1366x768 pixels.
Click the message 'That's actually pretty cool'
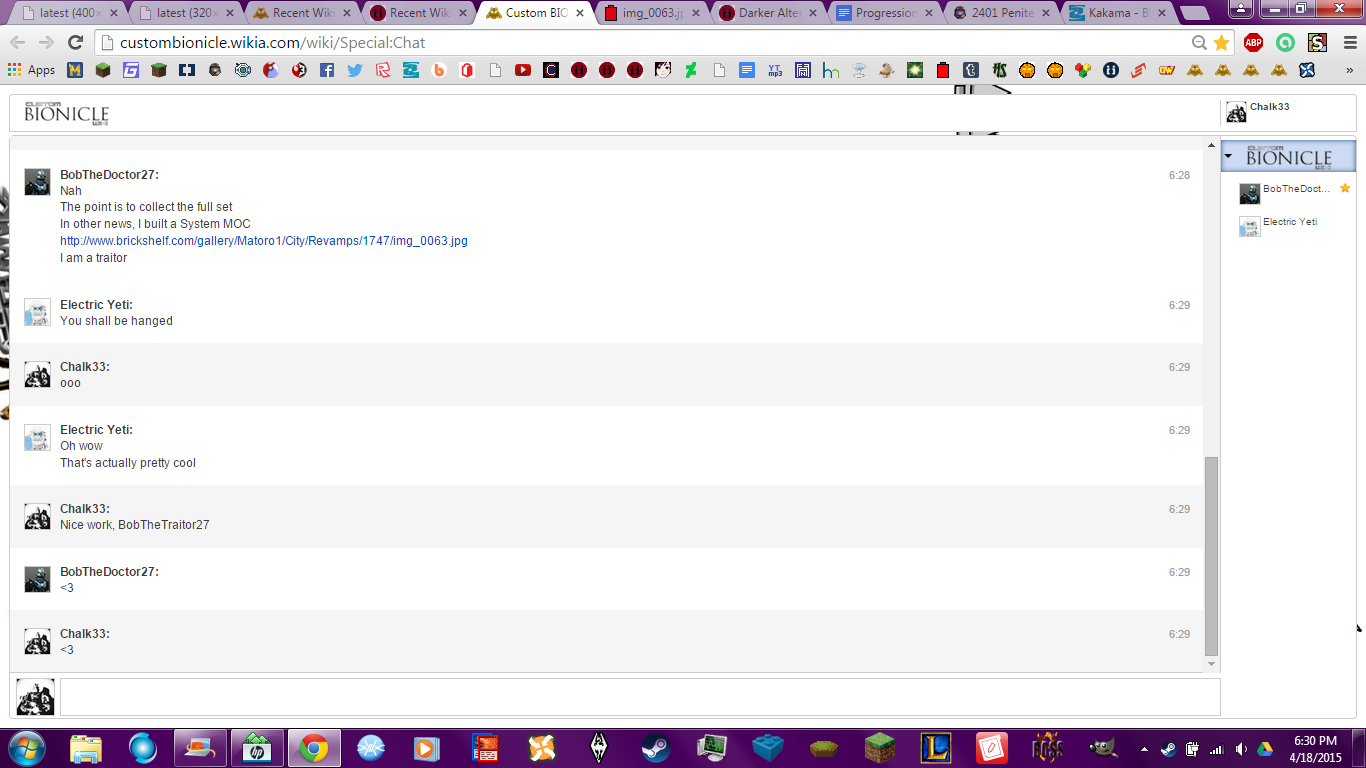pos(128,463)
